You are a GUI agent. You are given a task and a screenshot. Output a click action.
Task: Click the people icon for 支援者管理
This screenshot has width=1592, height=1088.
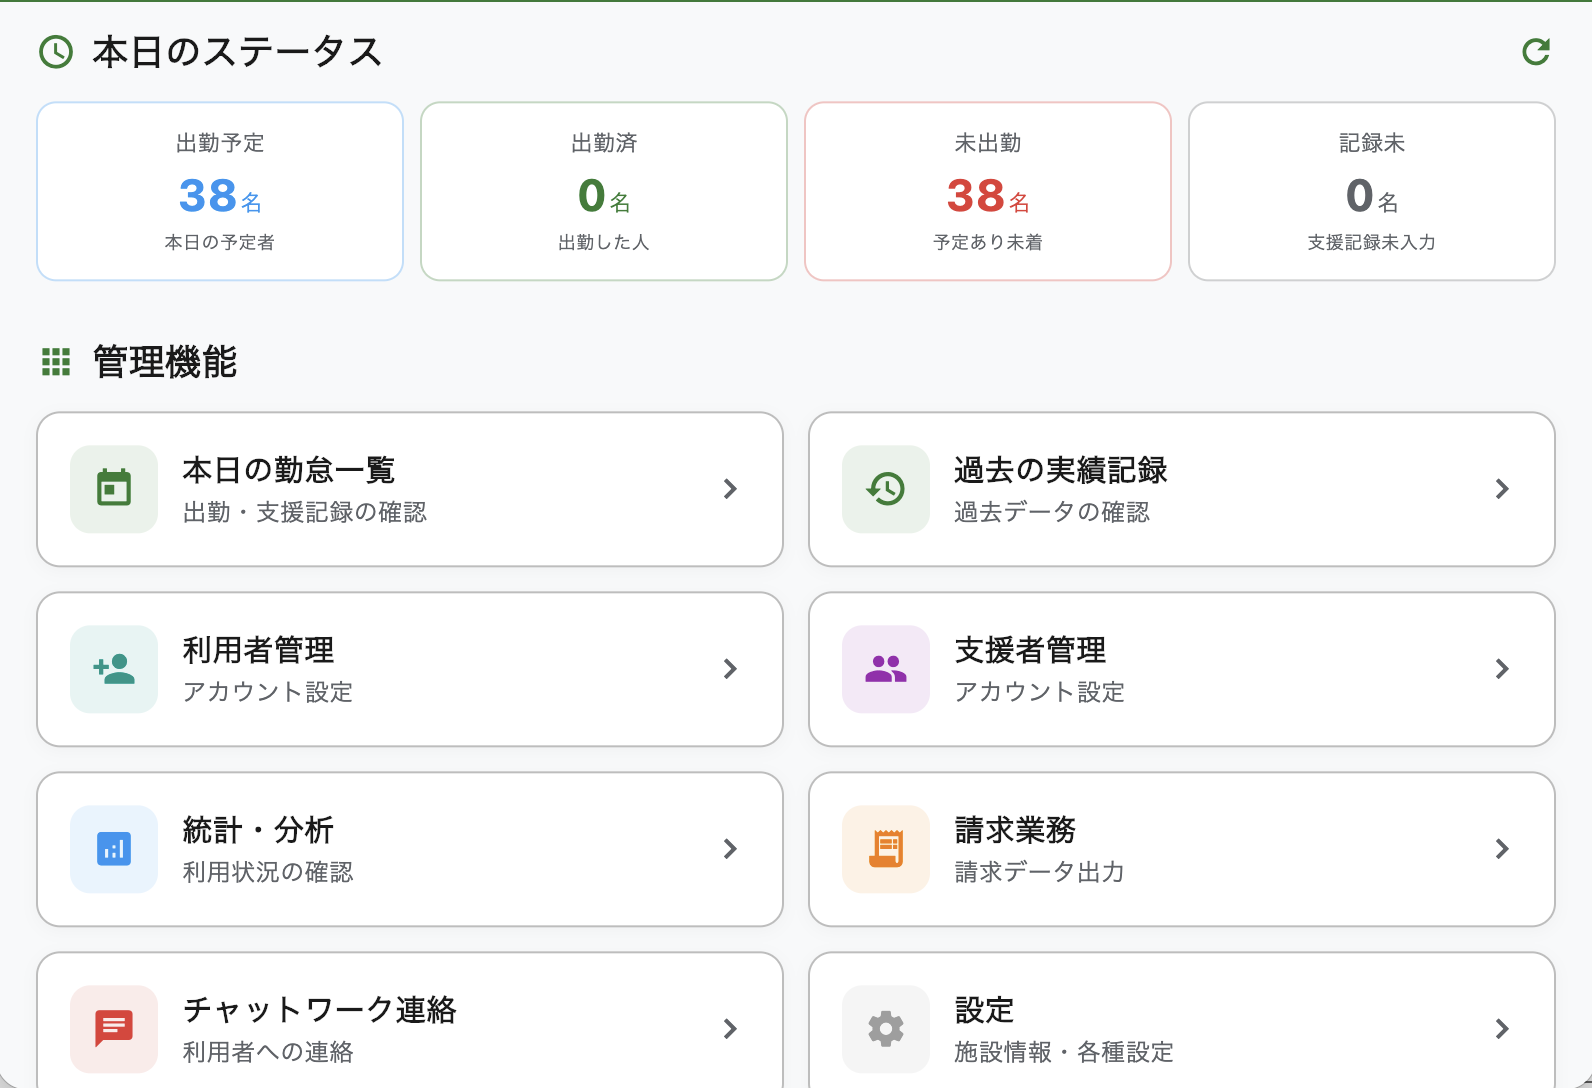click(x=884, y=669)
